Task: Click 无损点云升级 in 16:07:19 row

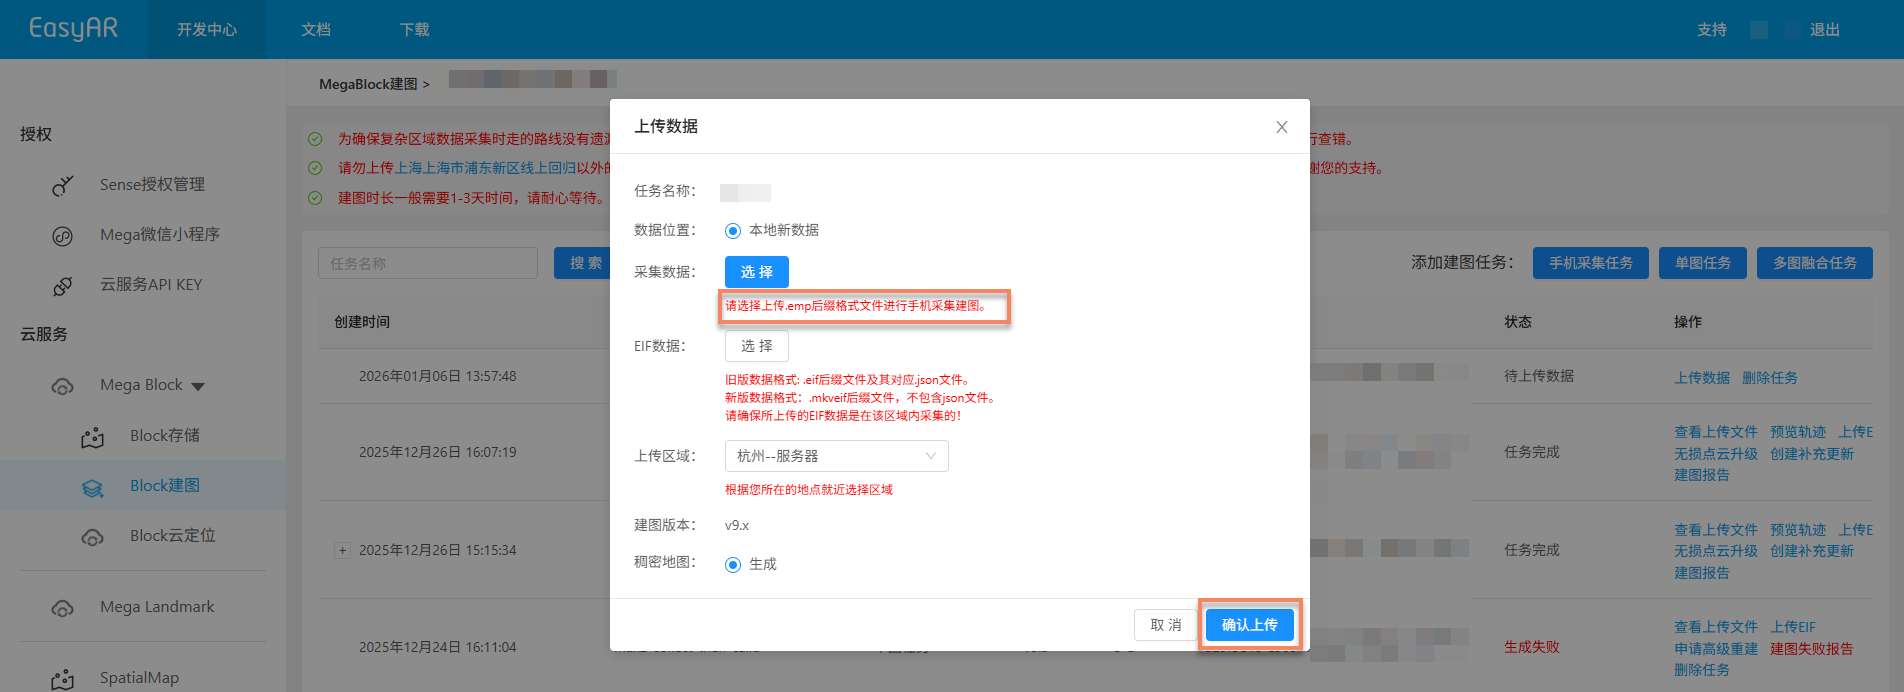Action: point(1716,454)
